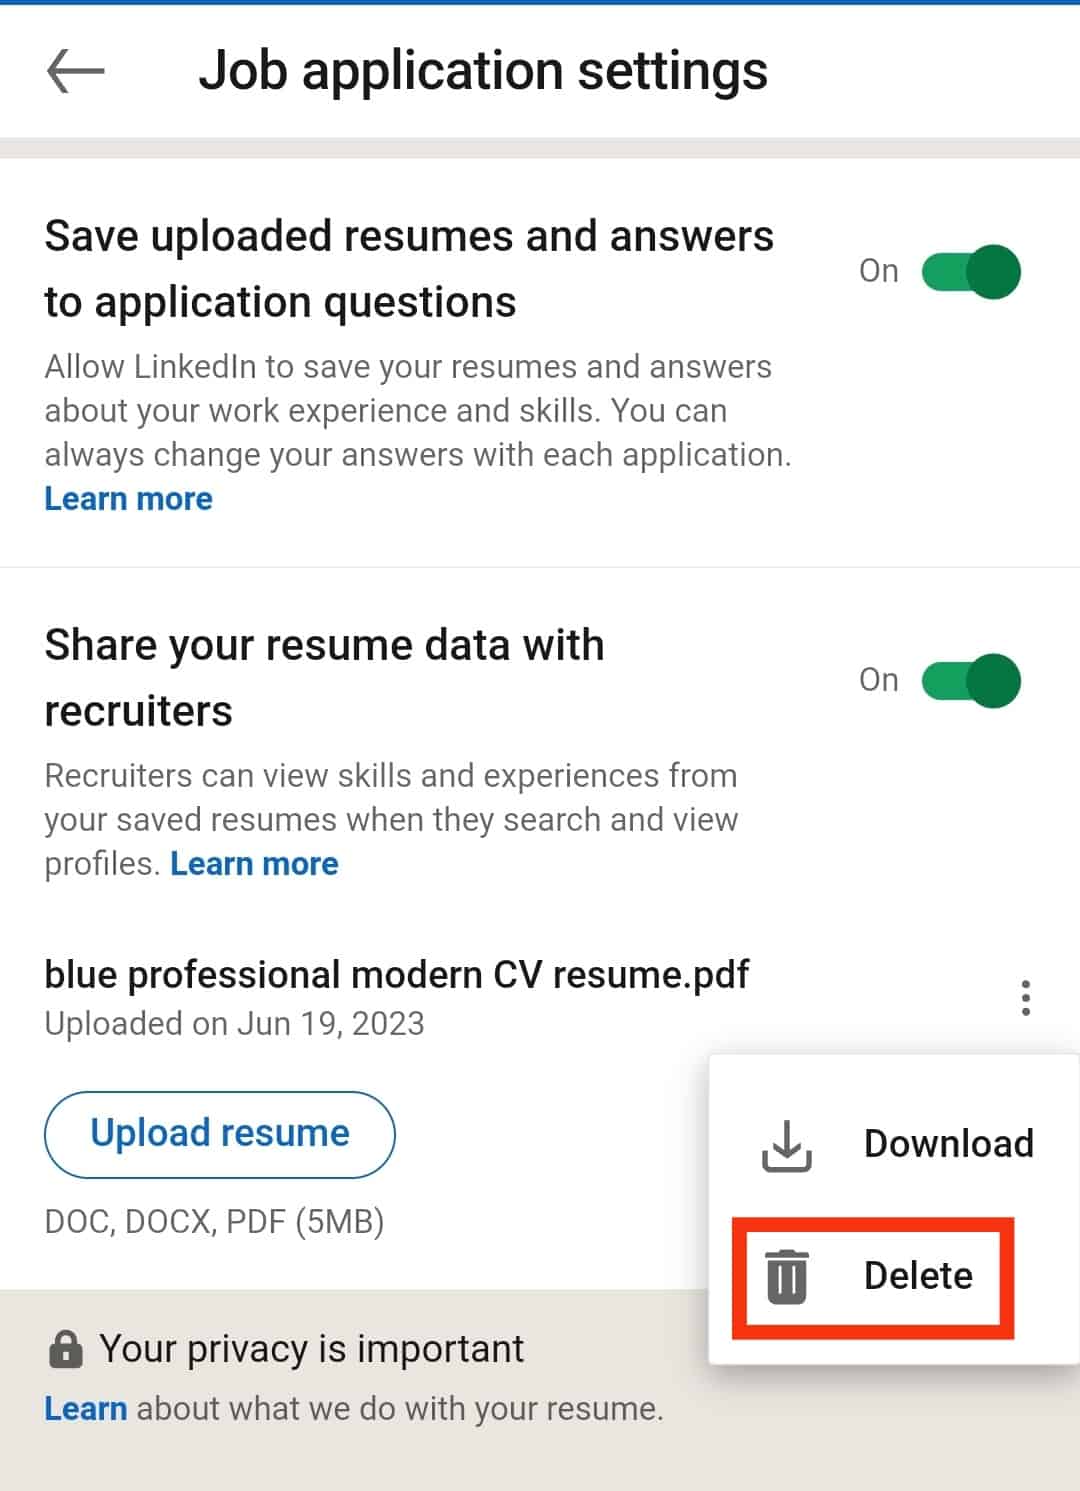Image resolution: width=1080 pixels, height=1491 pixels.
Task: Click the DOC, DOCX, PDF (5MB) format hint
Action: click(x=214, y=1221)
